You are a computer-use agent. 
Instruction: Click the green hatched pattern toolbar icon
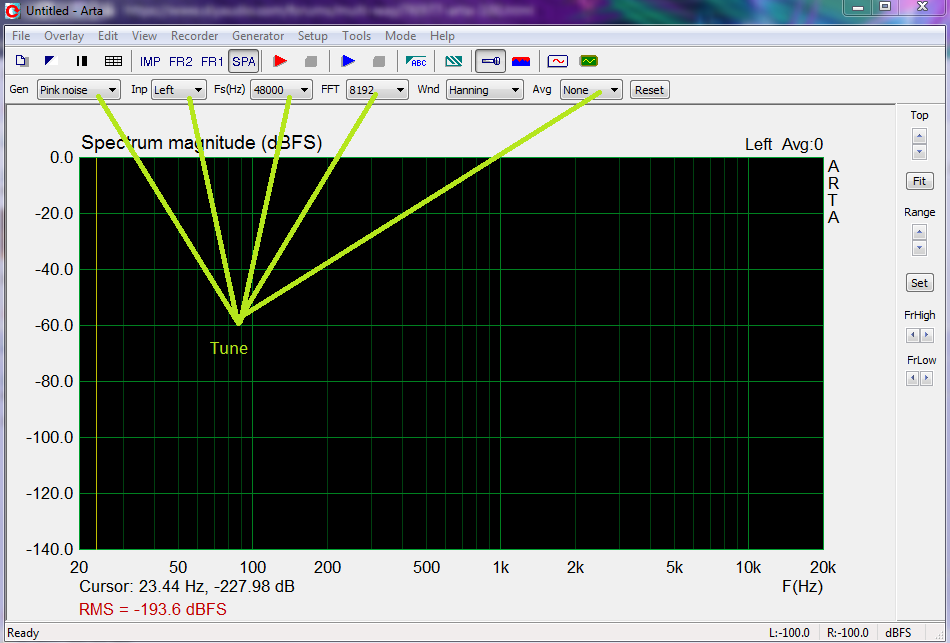click(453, 61)
